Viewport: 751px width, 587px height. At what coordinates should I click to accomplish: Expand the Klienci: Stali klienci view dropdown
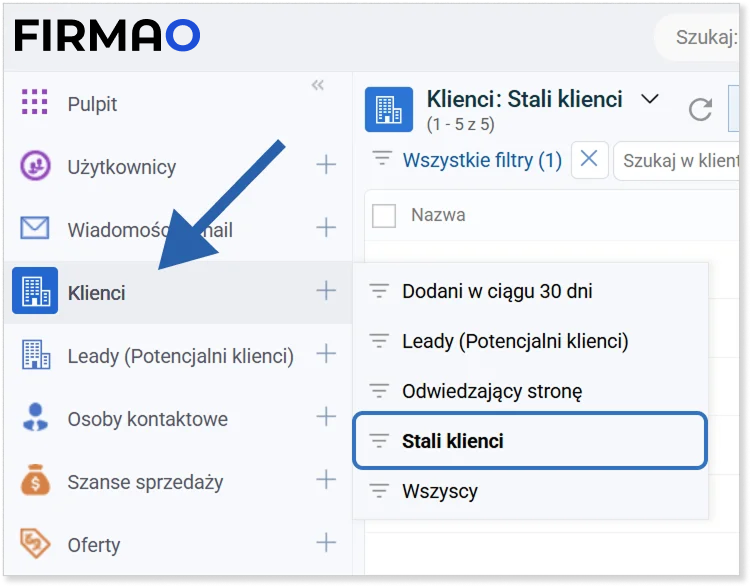tap(650, 99)
